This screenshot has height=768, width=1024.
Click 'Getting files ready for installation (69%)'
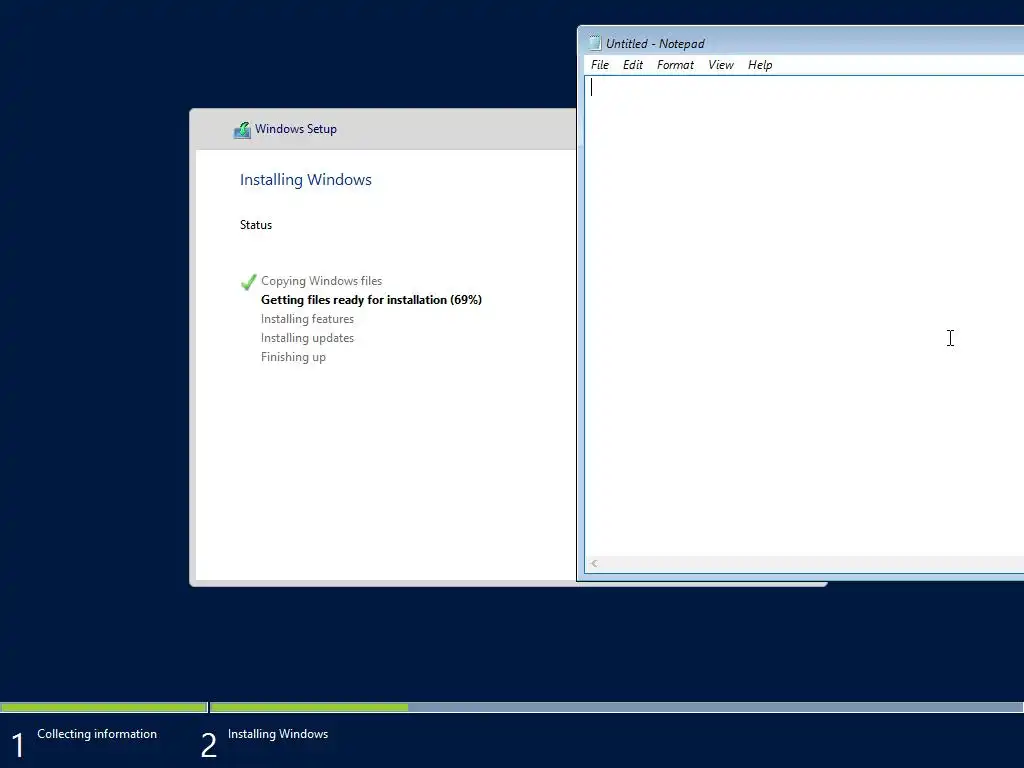[372, 300]
